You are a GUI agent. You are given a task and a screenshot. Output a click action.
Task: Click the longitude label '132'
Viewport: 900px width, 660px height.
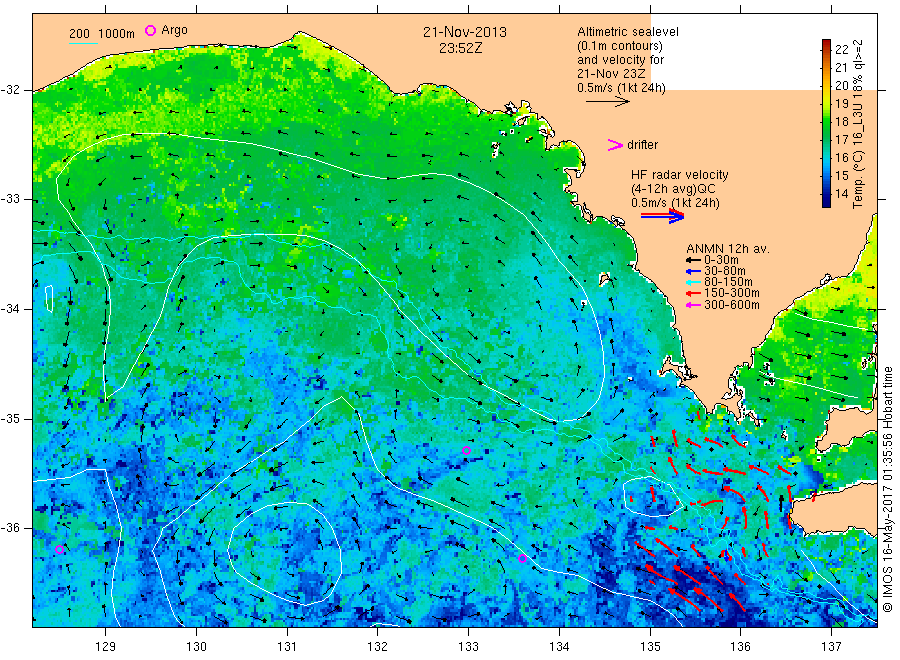pos(378,647)
